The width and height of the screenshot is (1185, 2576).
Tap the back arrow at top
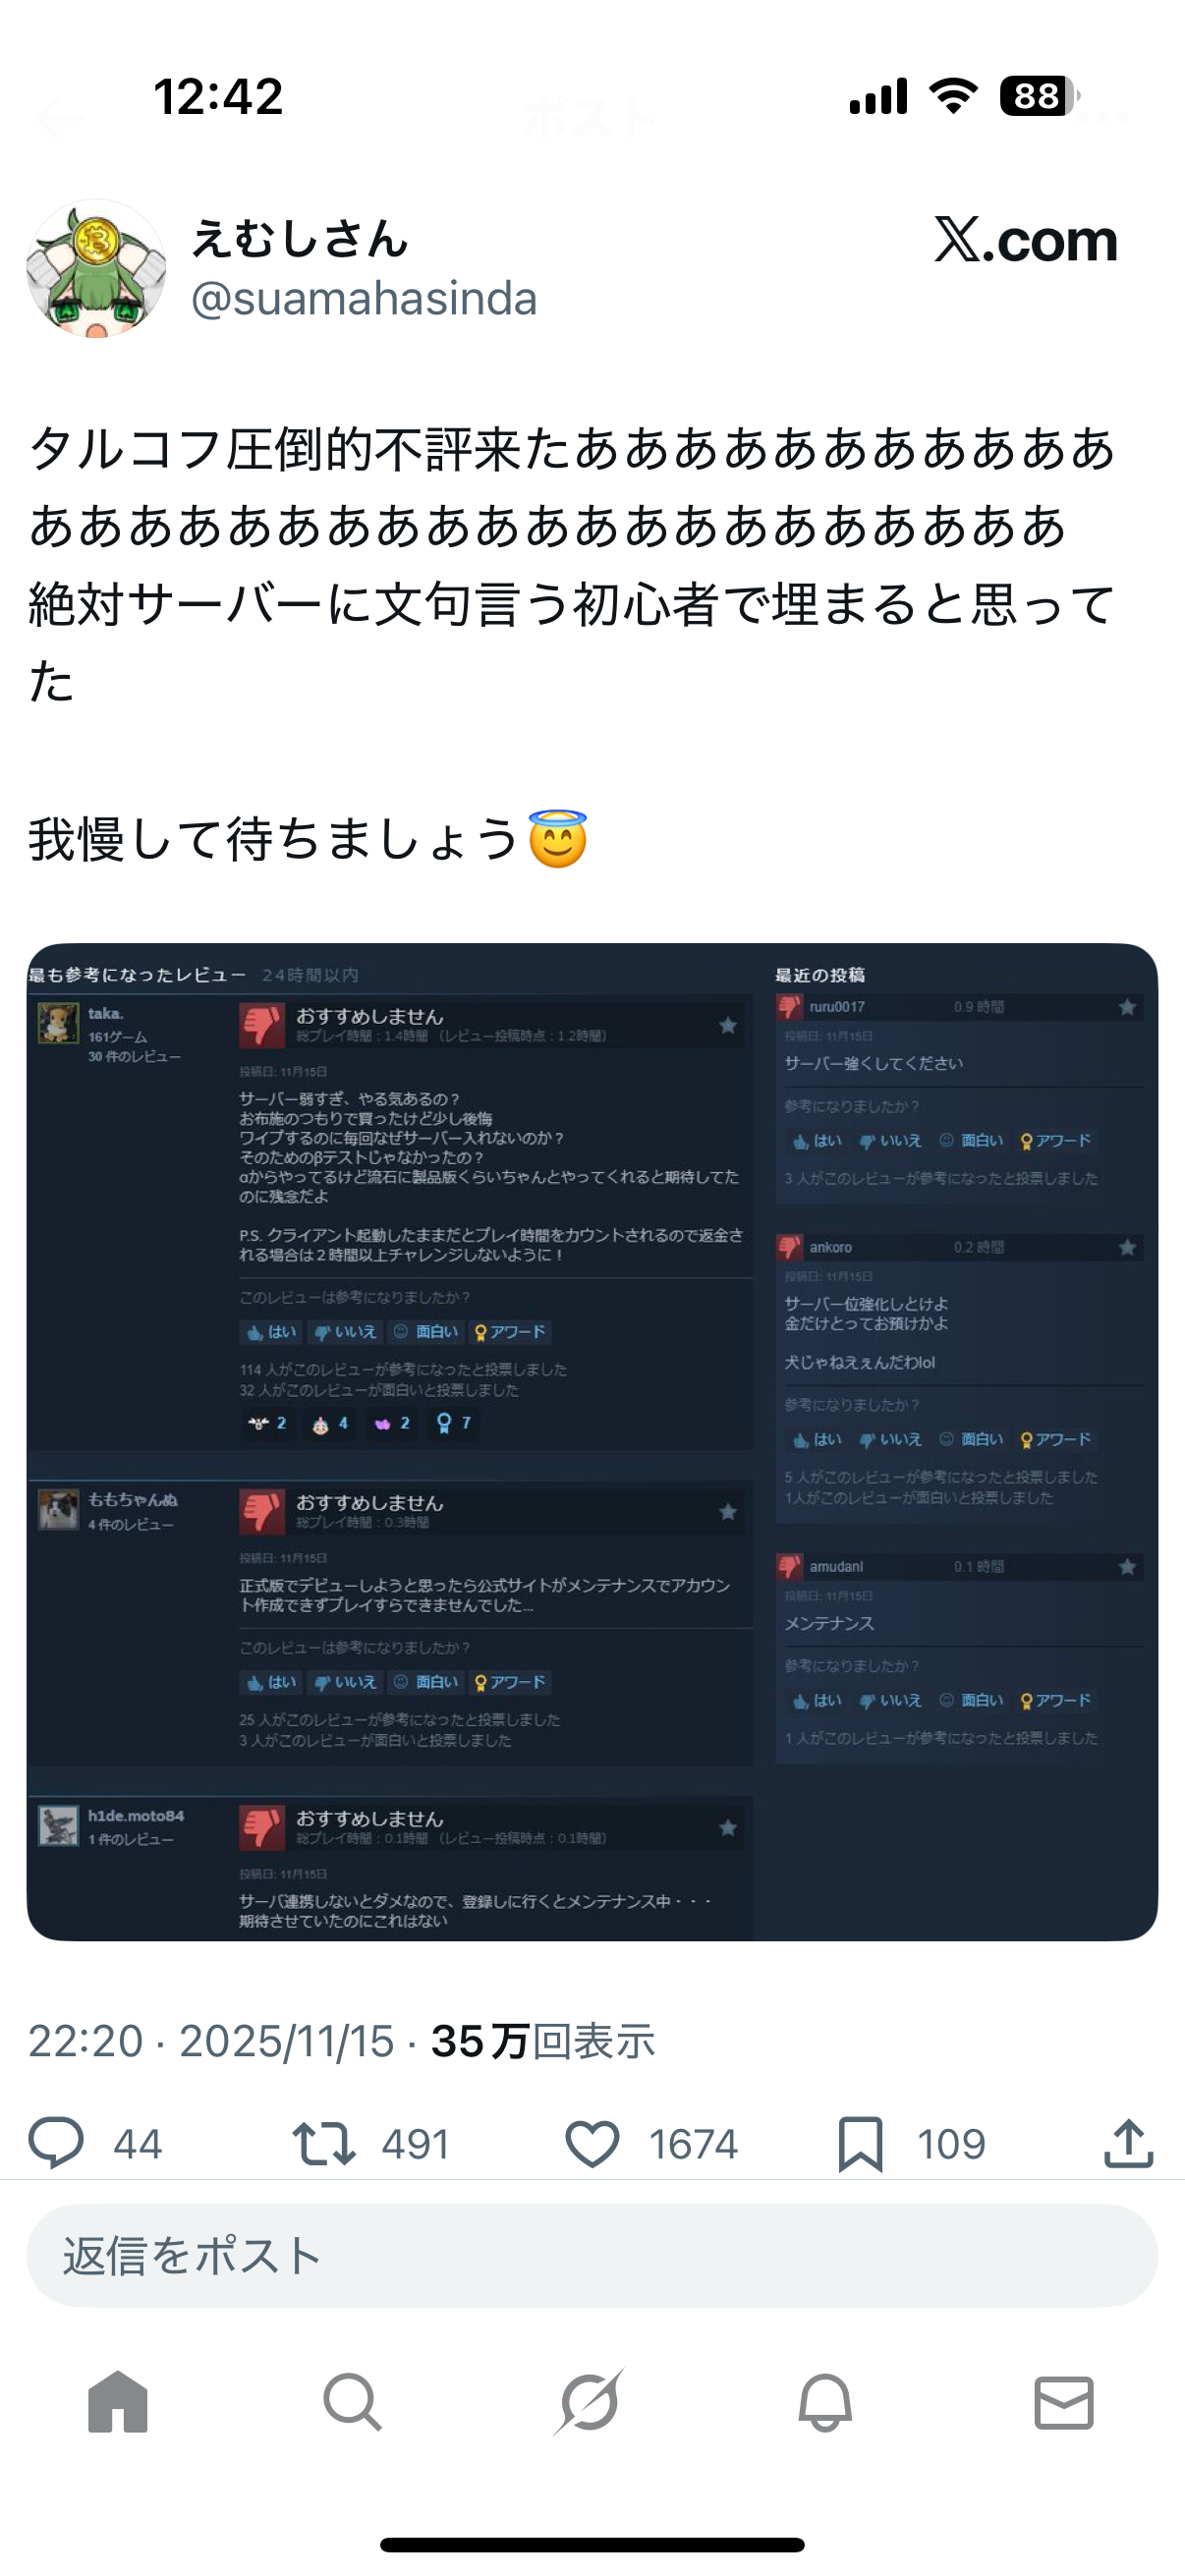(x=60, y=118)
